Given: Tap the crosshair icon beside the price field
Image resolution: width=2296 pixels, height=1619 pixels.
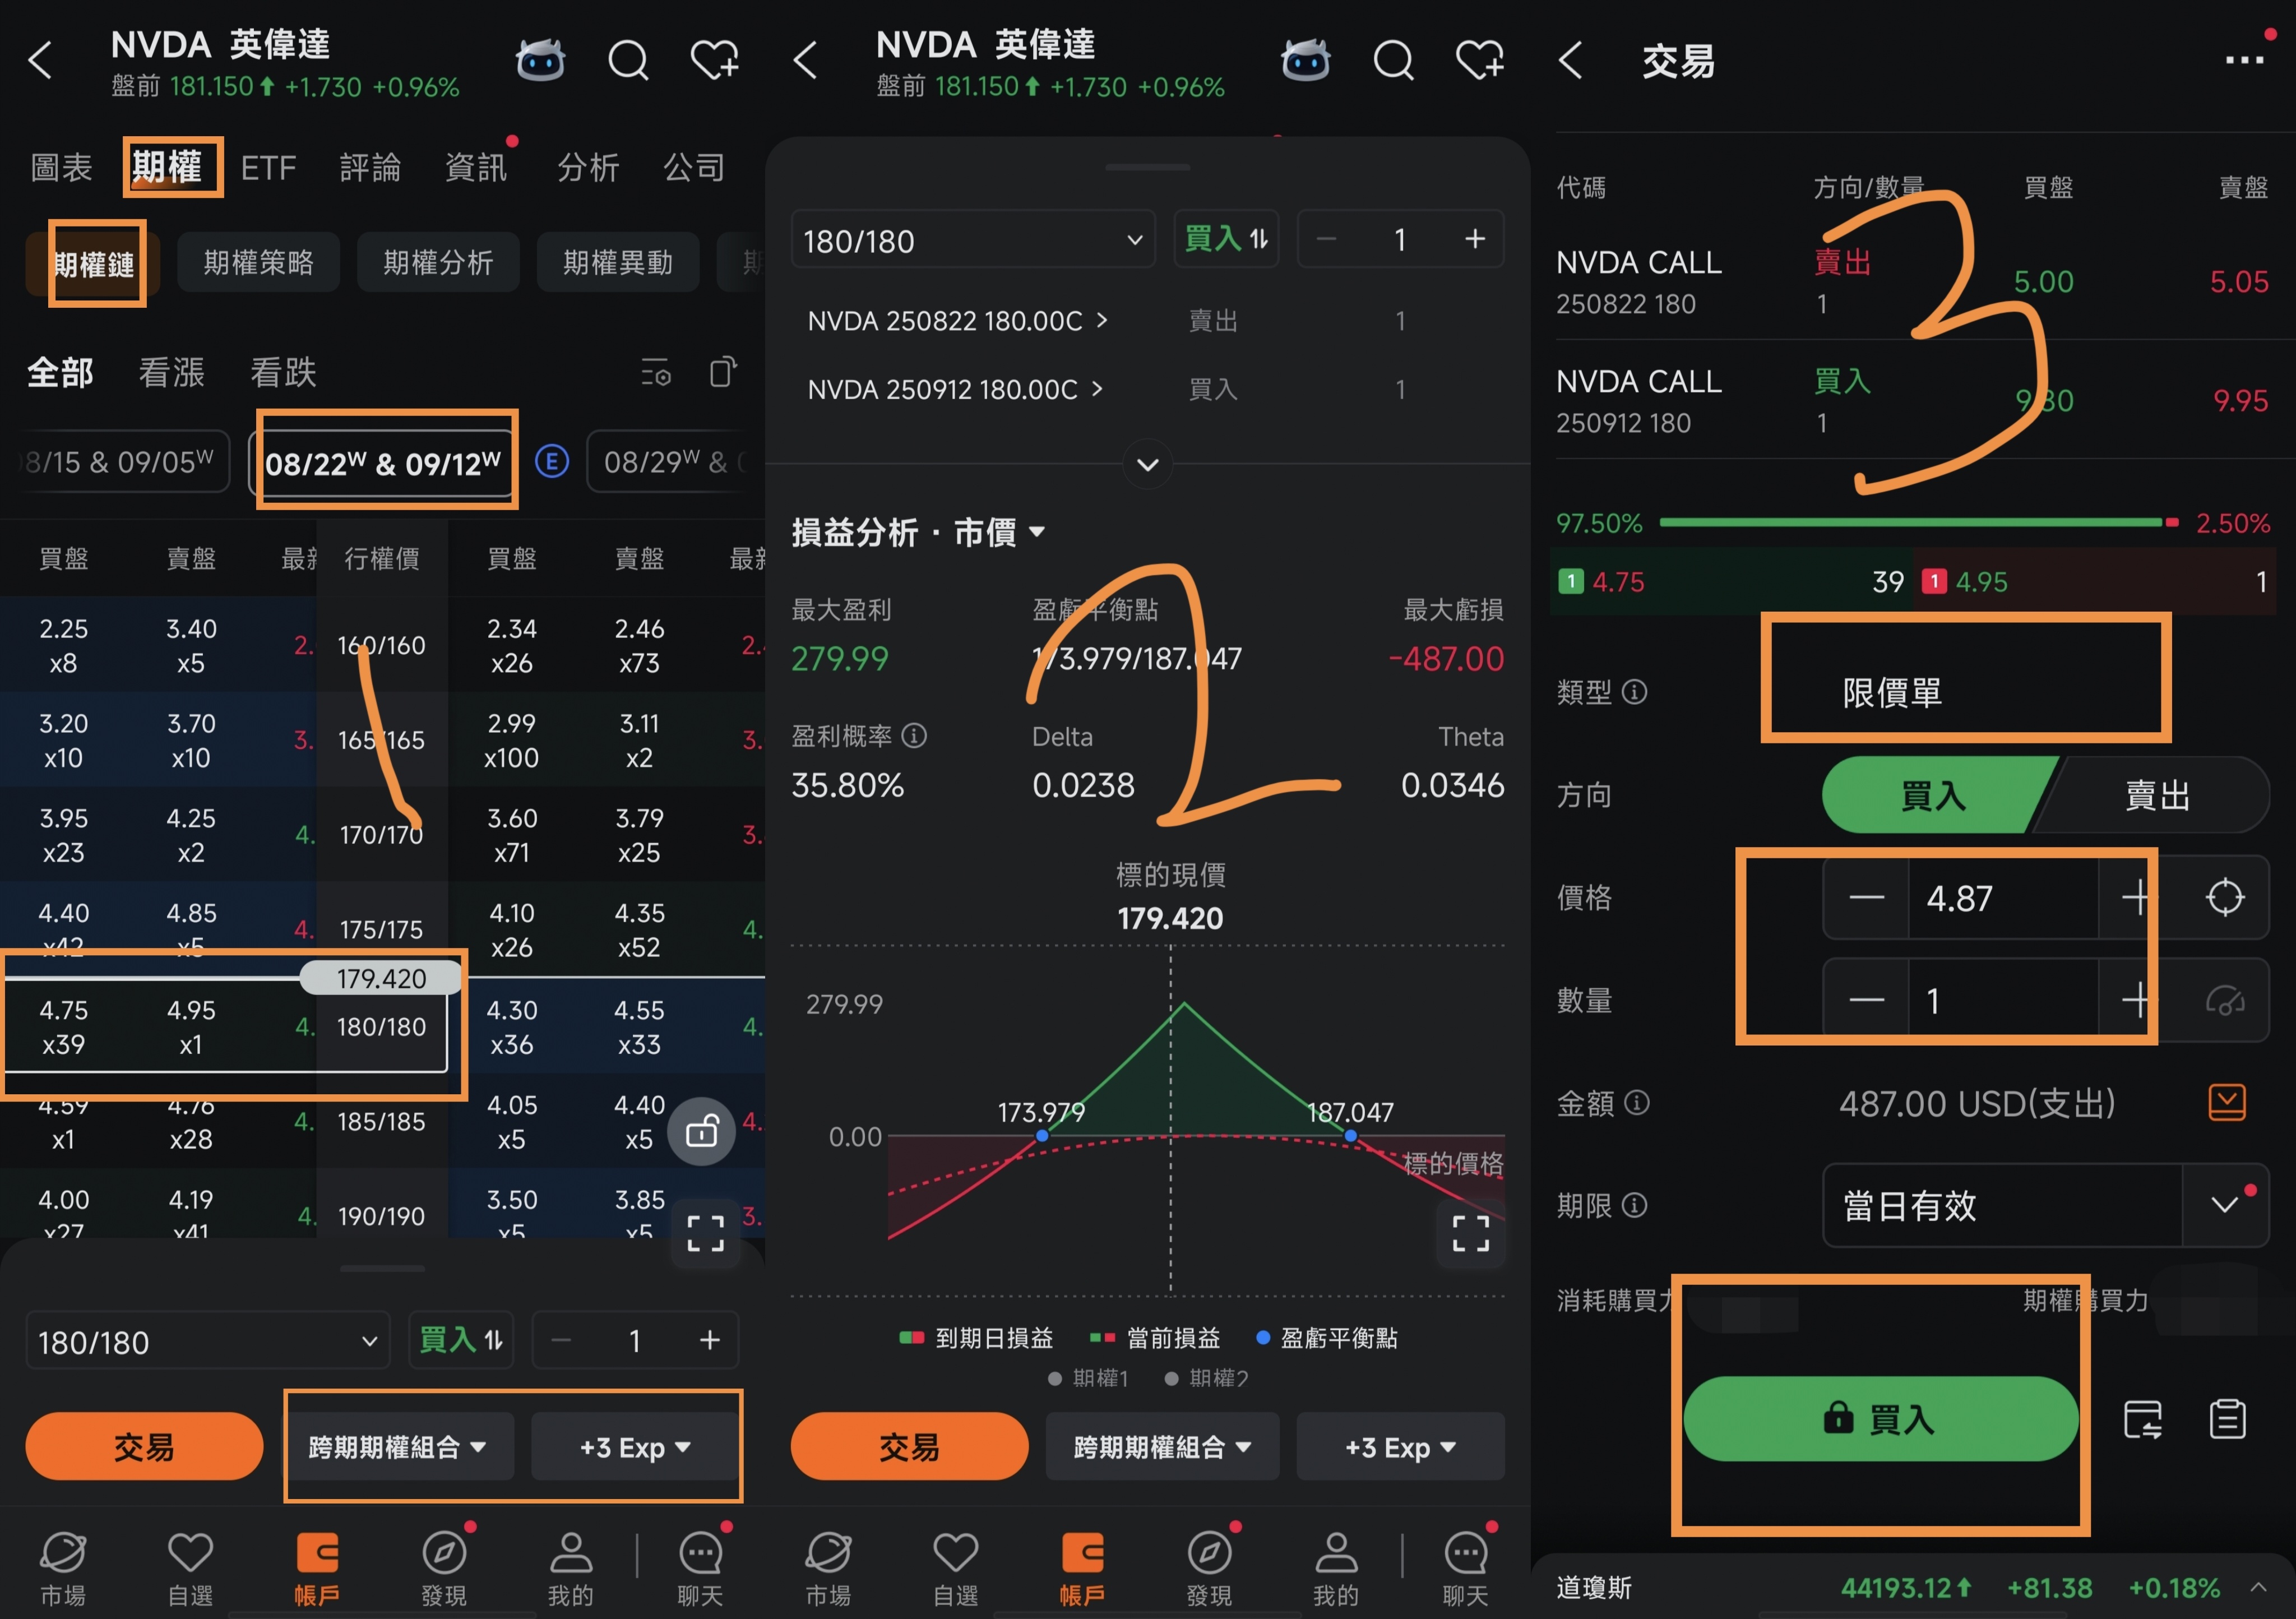Looking at the screenshot, I should (x=2227, y=897).
